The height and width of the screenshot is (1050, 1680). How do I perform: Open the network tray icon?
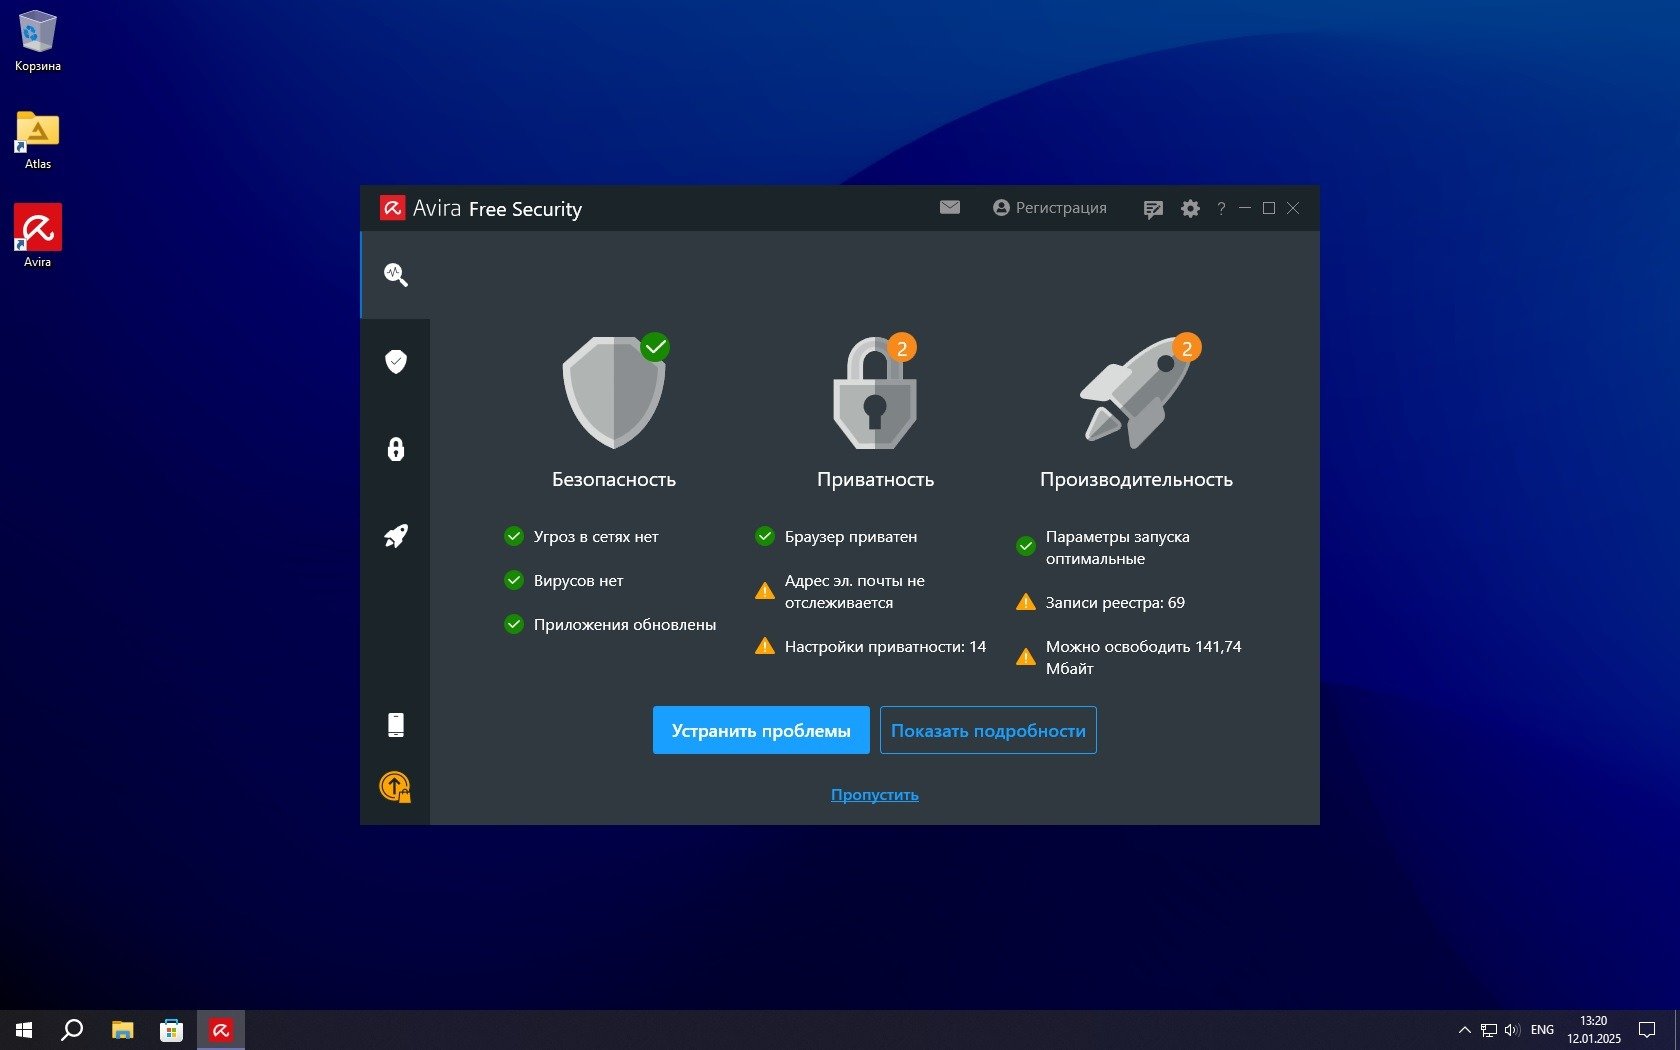(1489, 1030)
